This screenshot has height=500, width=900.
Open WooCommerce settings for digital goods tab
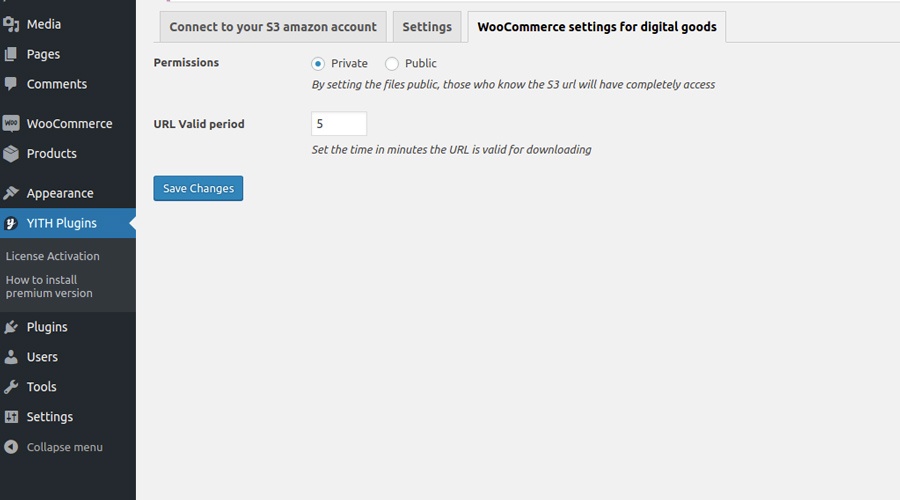597,27
